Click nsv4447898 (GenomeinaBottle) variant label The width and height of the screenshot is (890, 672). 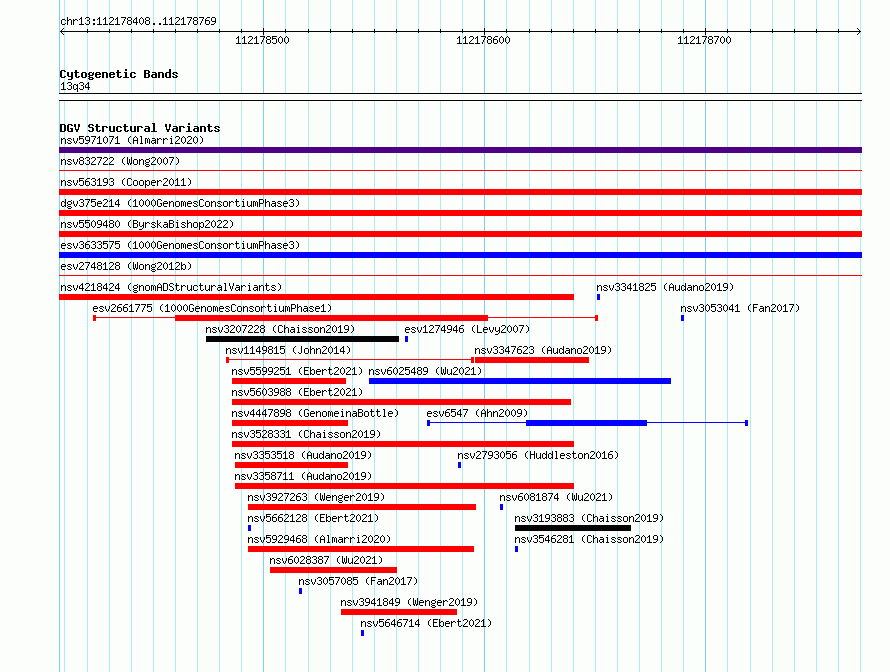(315, 413)
